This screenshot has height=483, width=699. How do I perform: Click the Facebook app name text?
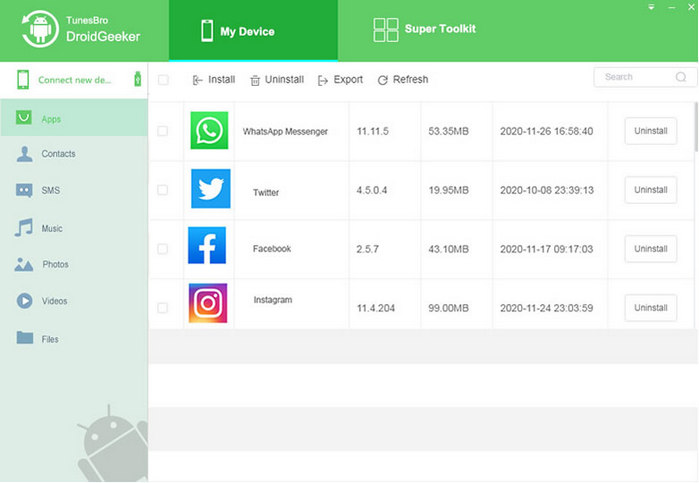coord(272,249)
